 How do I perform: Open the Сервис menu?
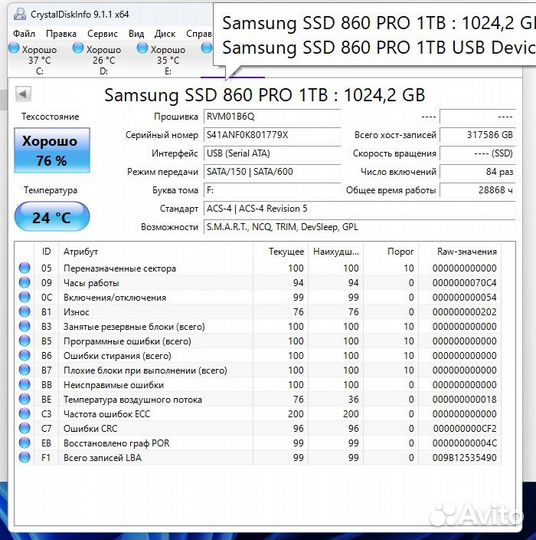coord(102,34)
